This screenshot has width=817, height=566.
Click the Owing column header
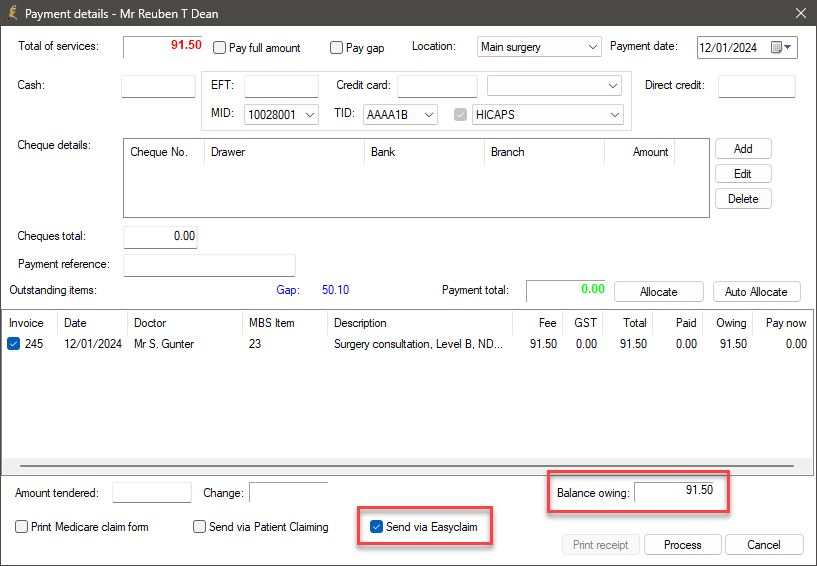[729, 323]
